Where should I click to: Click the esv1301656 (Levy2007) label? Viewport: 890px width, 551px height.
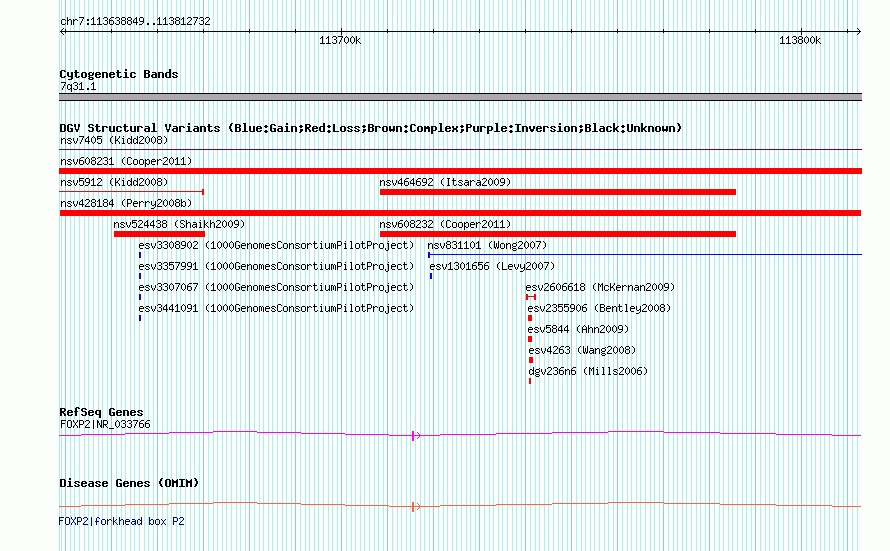(492, 266)
